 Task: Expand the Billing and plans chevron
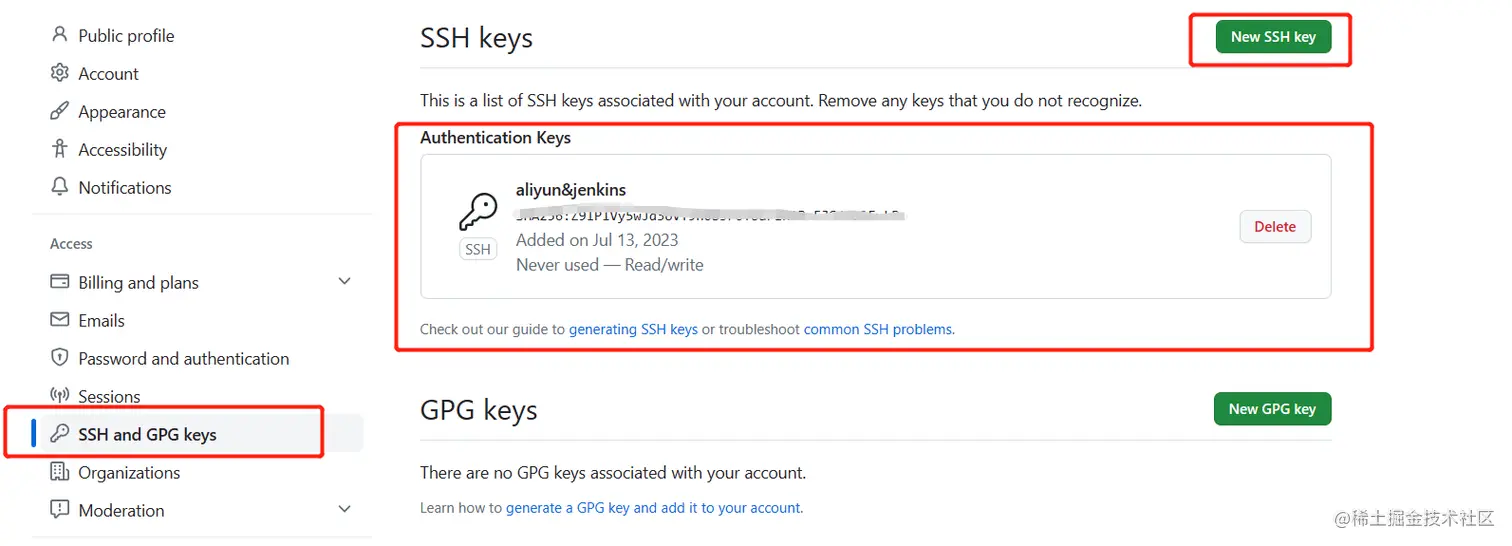point(345,282)
